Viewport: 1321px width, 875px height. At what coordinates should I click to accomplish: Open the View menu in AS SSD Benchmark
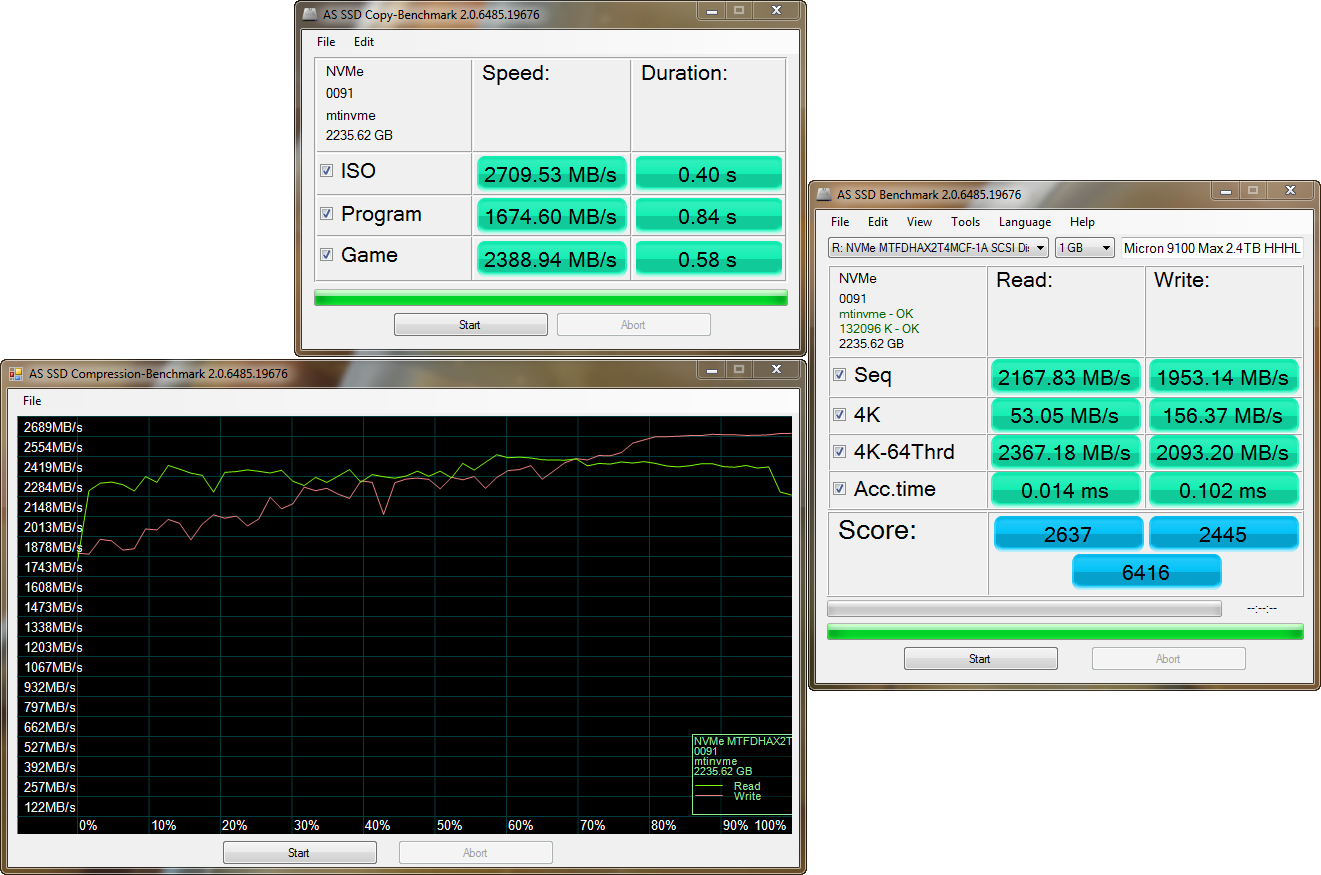click(x=919, y=222)
